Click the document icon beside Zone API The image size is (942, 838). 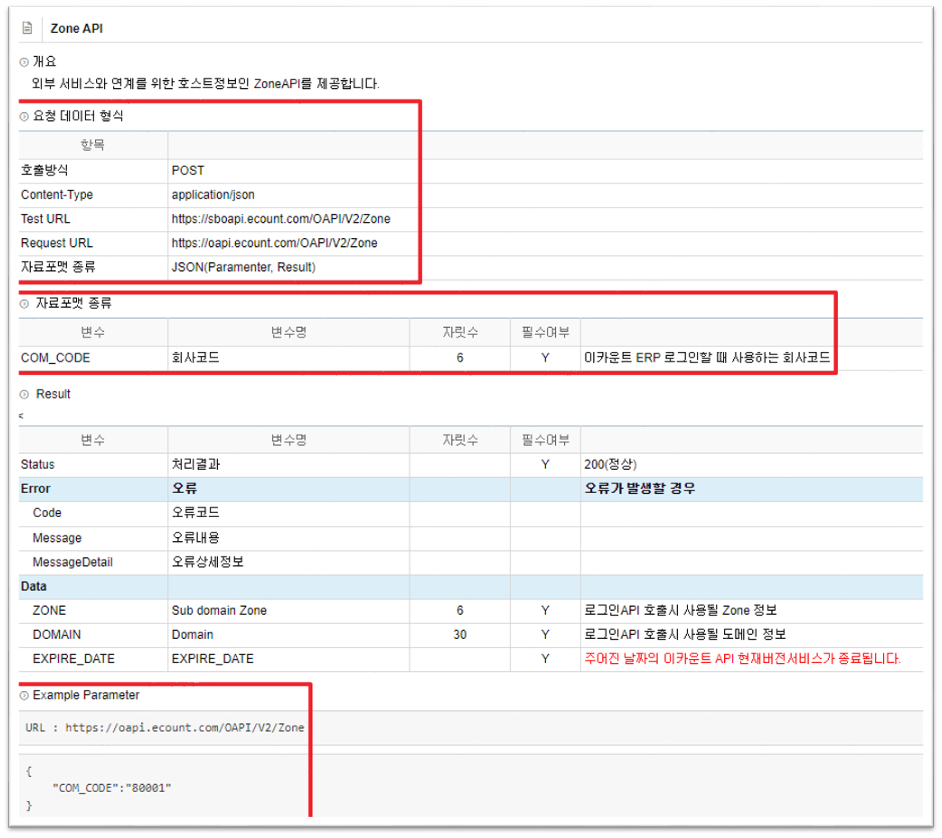click(27, 28)
